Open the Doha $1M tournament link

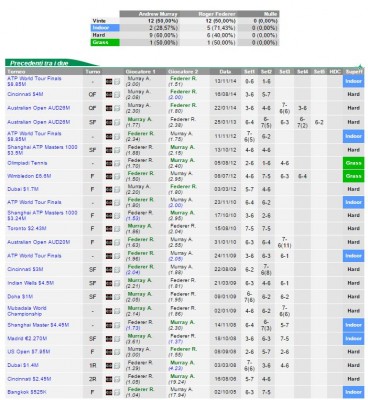click(x=20, y=296)
